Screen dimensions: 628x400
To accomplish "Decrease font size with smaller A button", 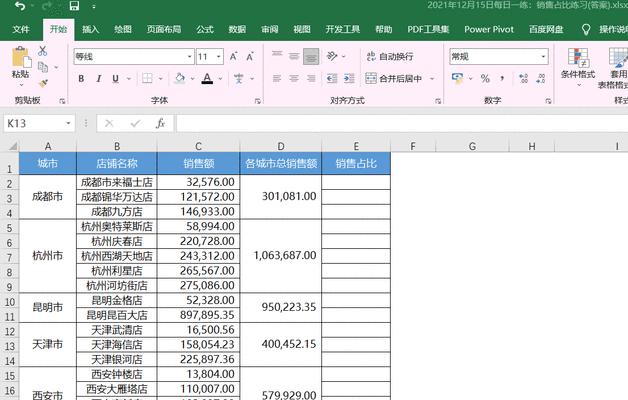I will point(250,56).
